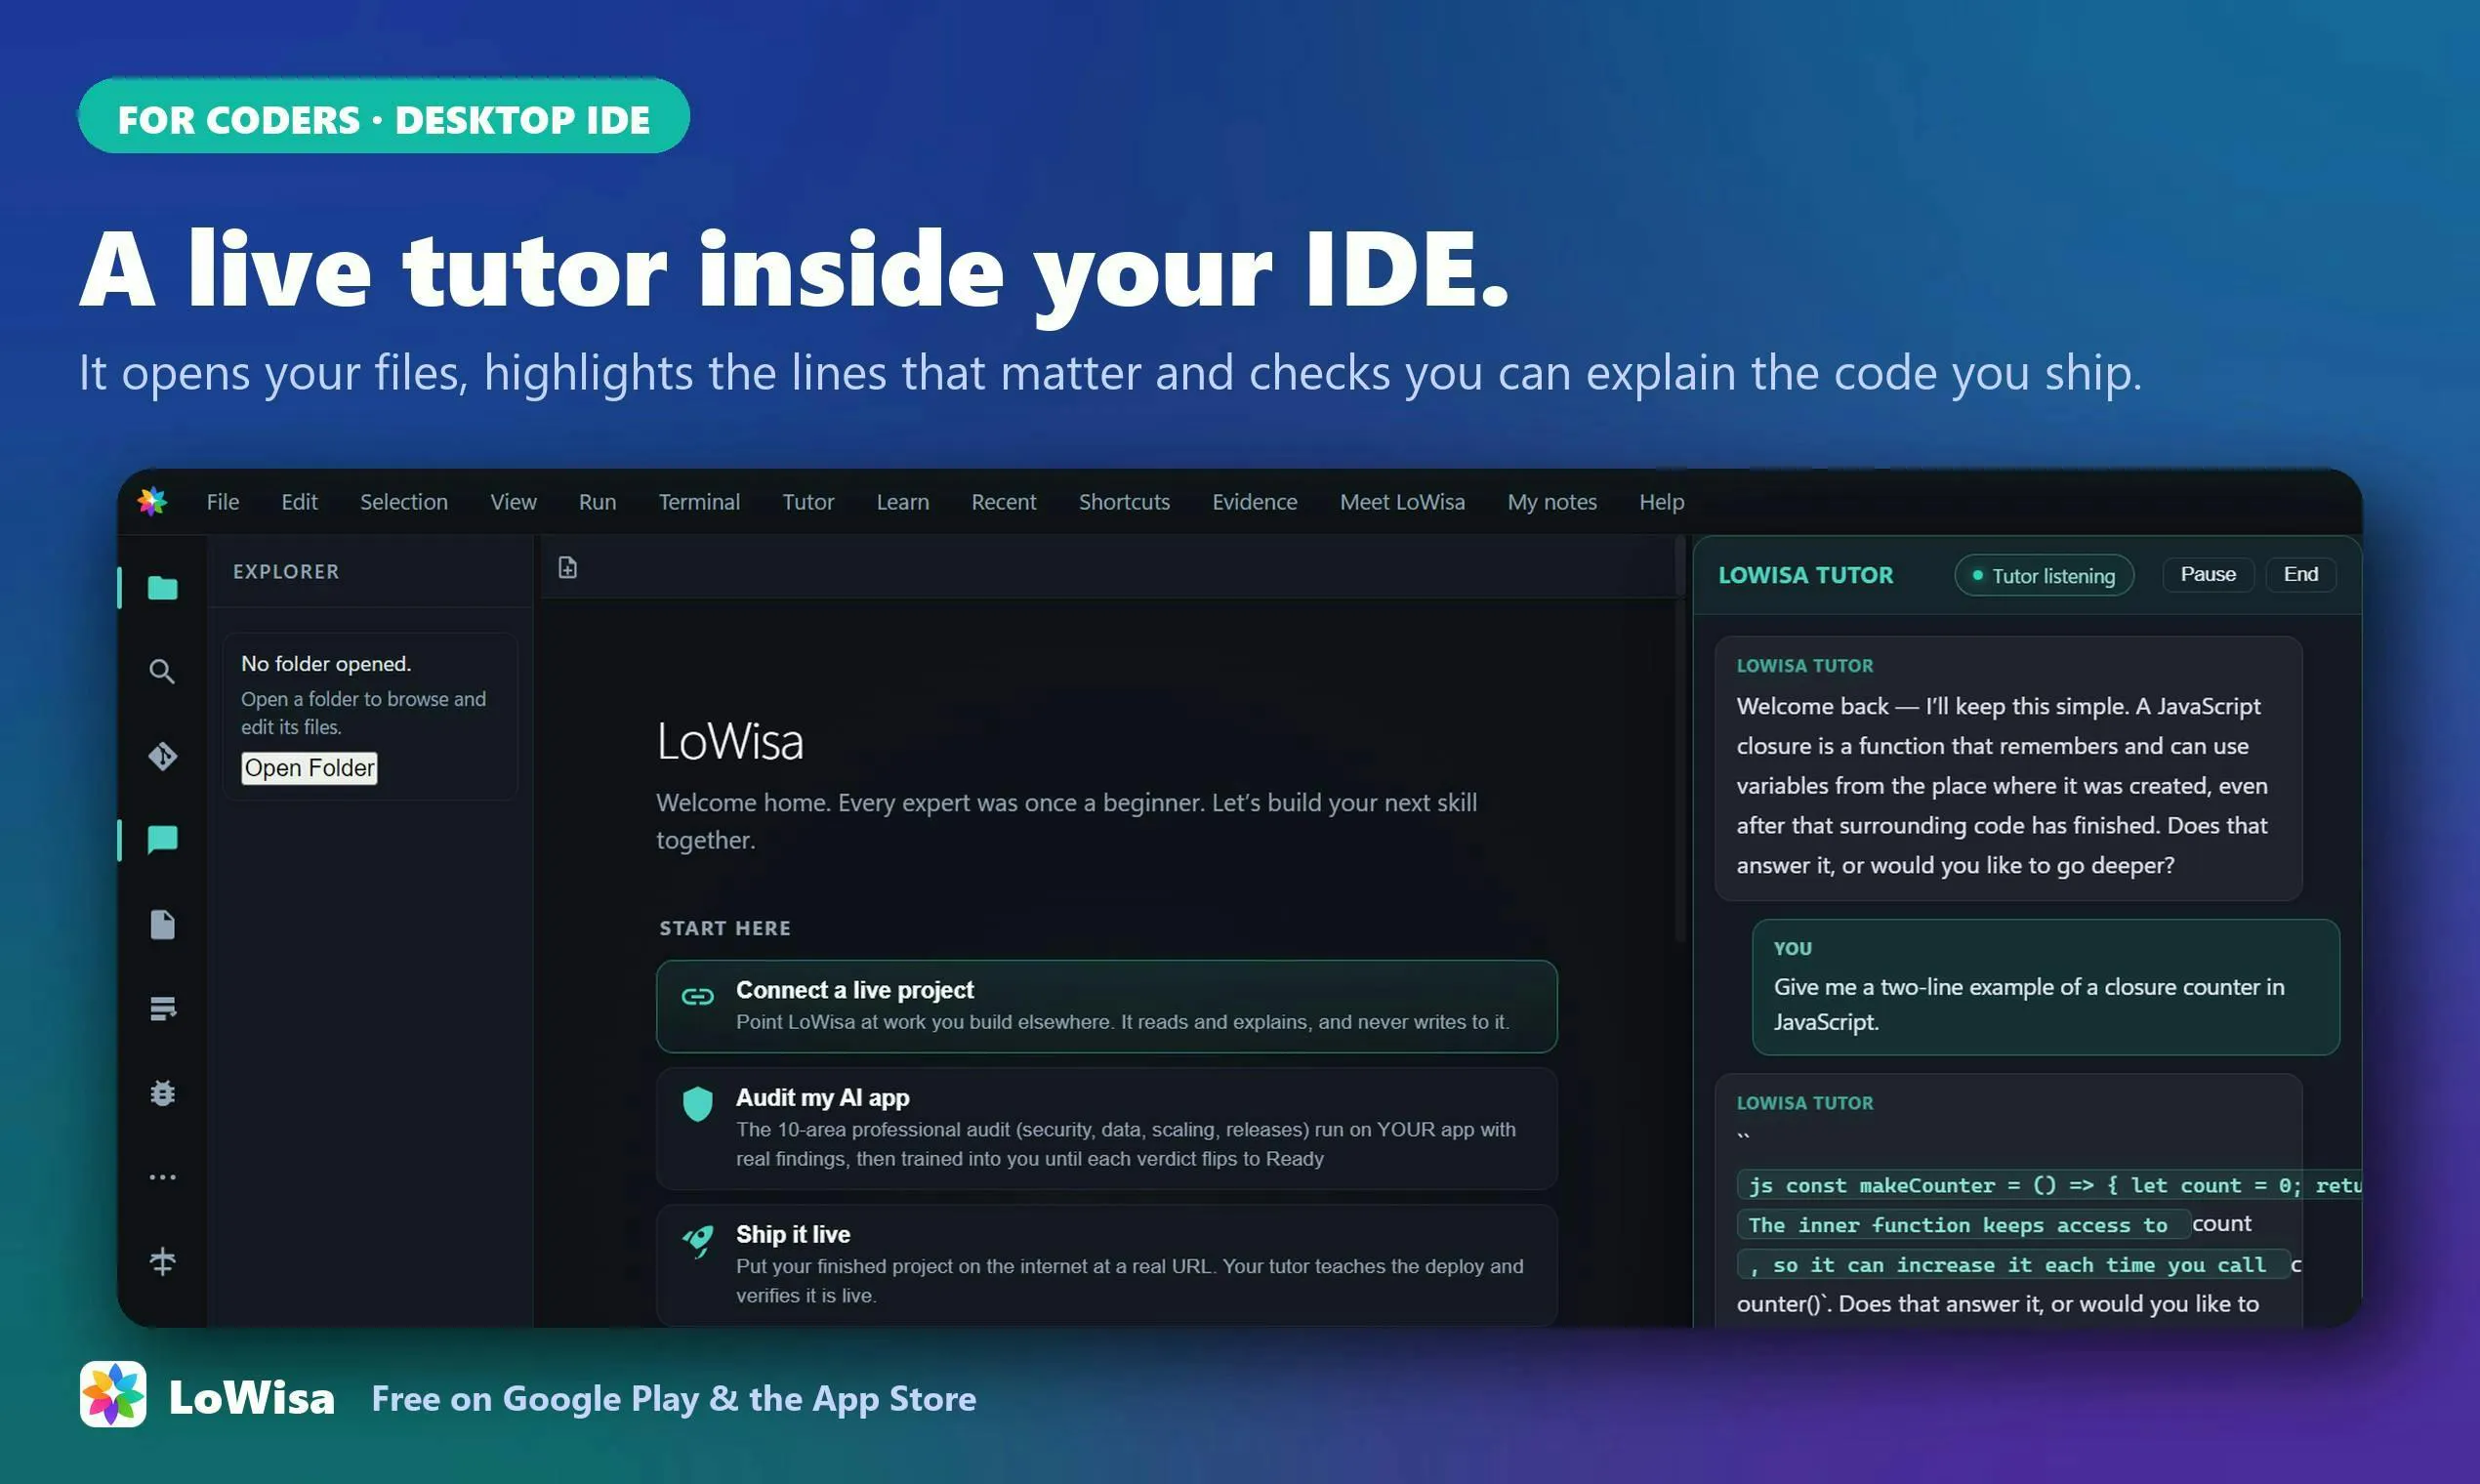Pause the tutor session
Screen dimensions: 2480x1484
2208,574
